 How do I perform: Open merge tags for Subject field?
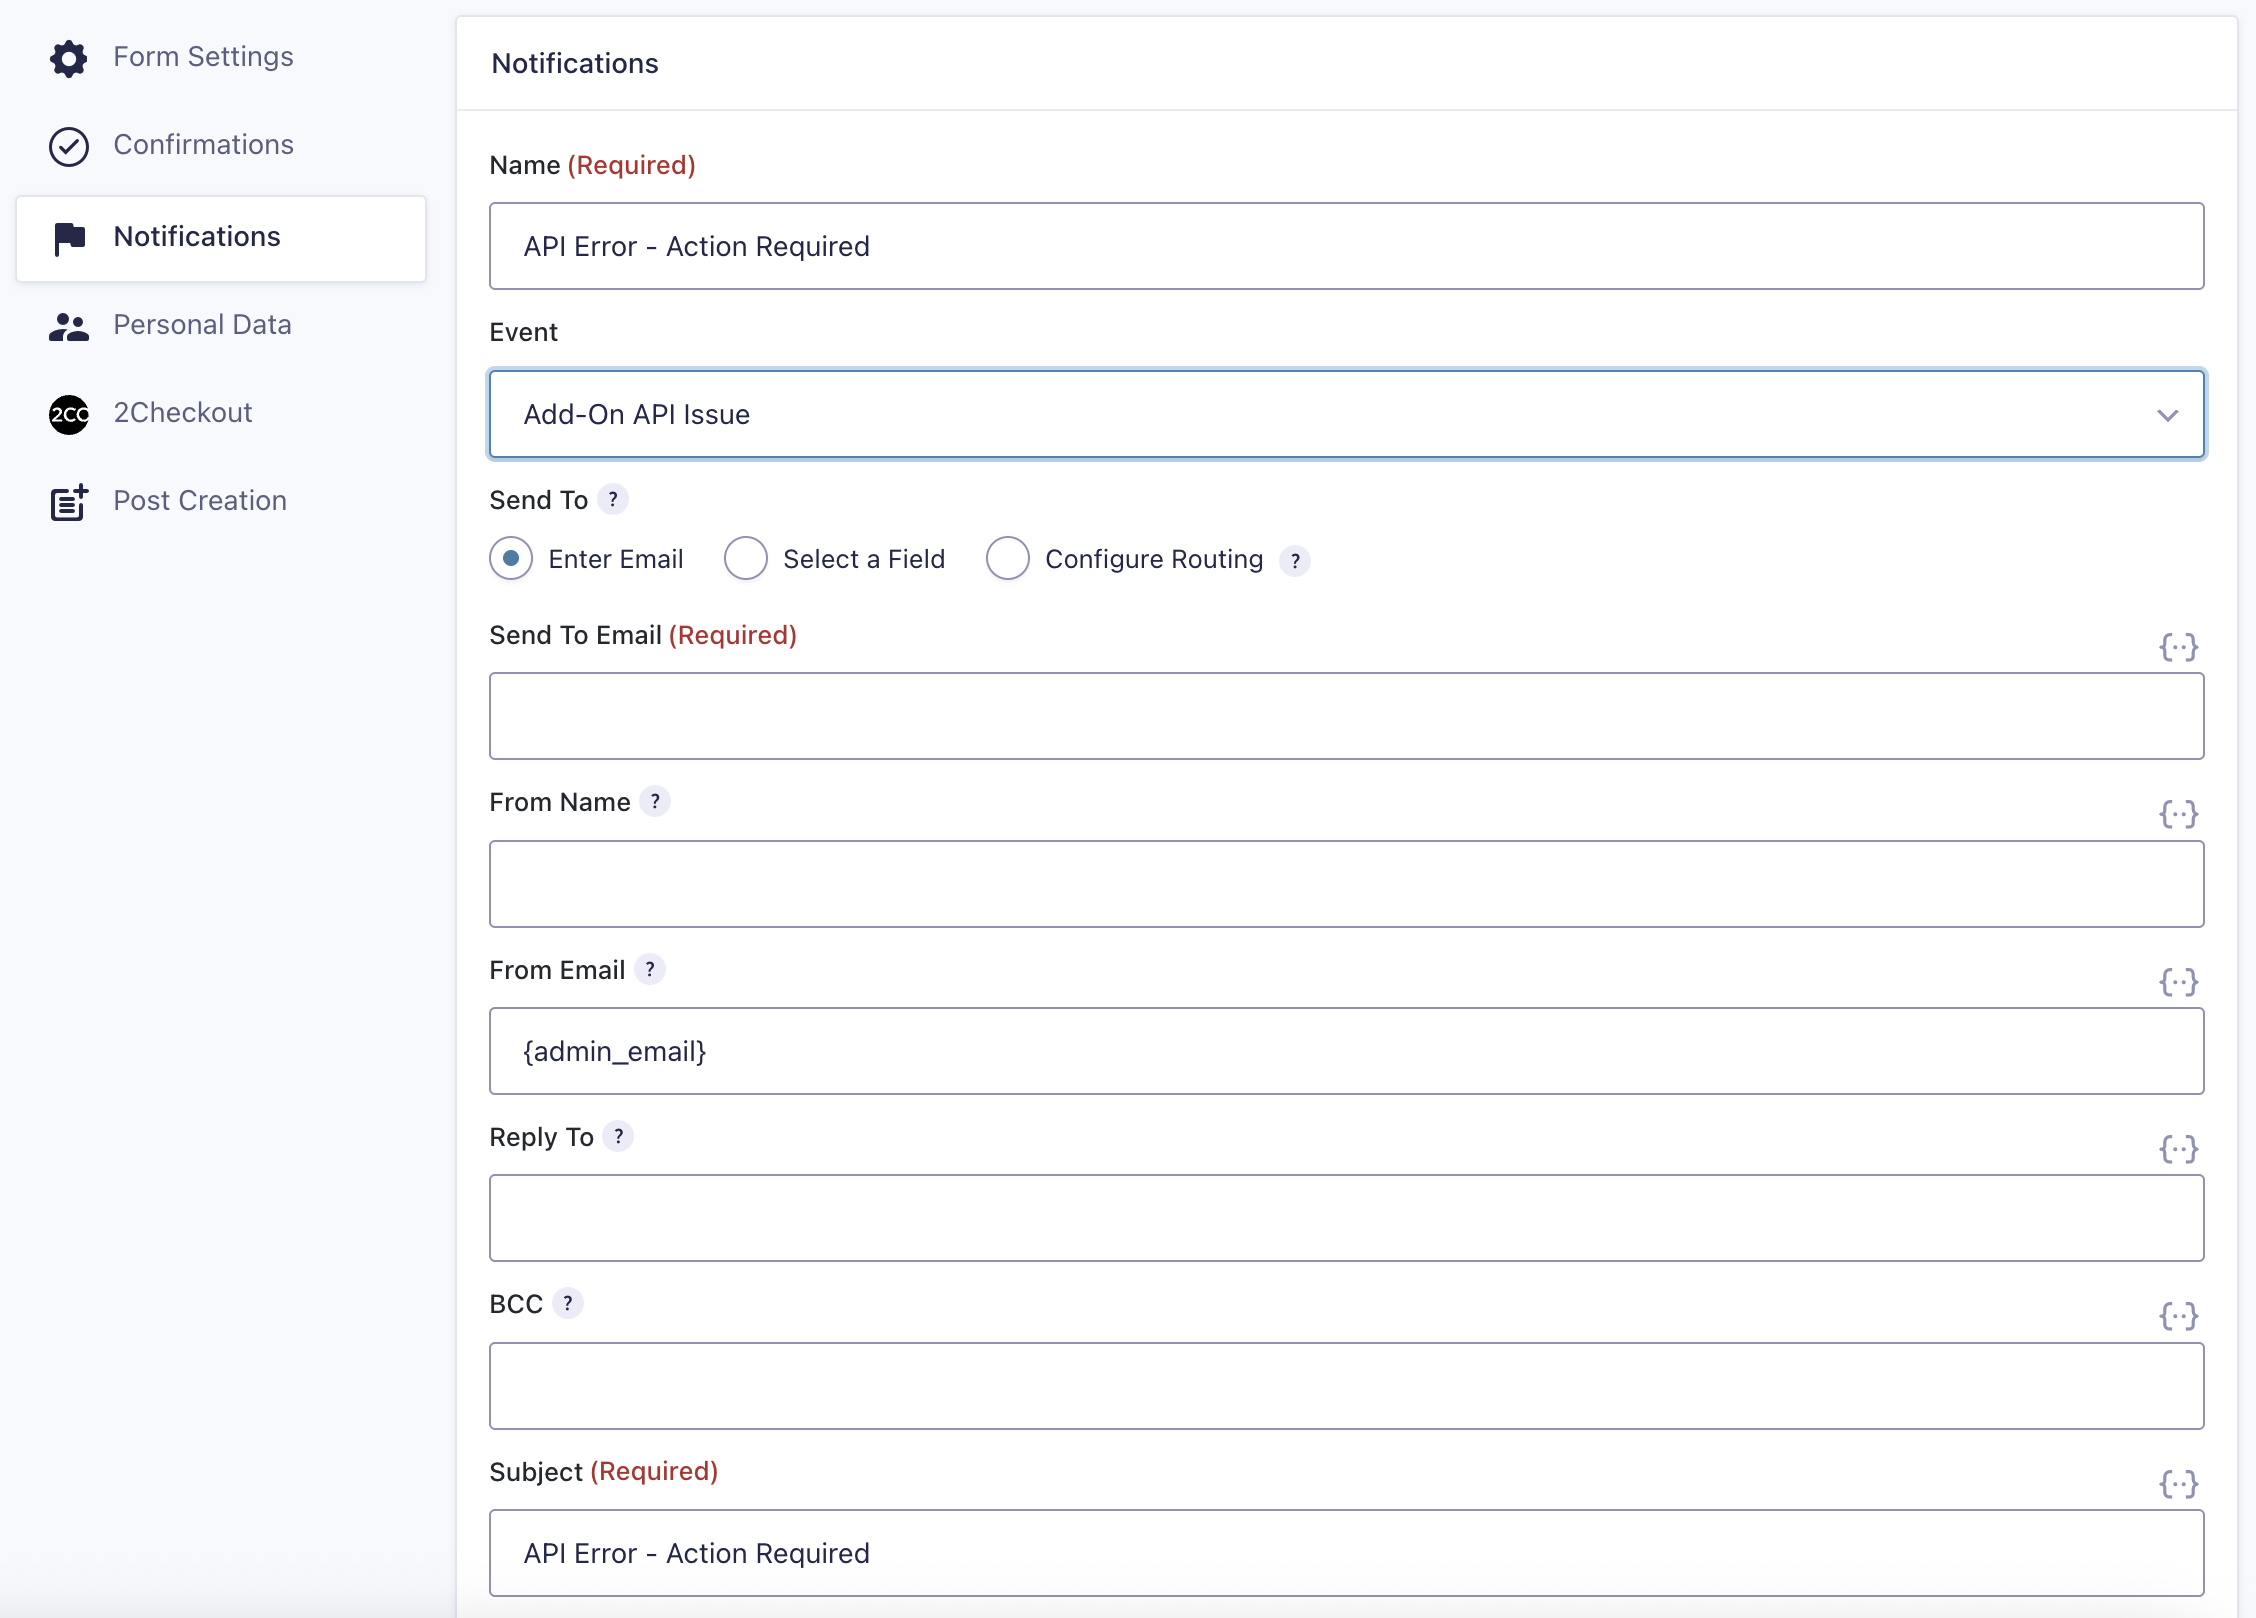[2178, 1484]
